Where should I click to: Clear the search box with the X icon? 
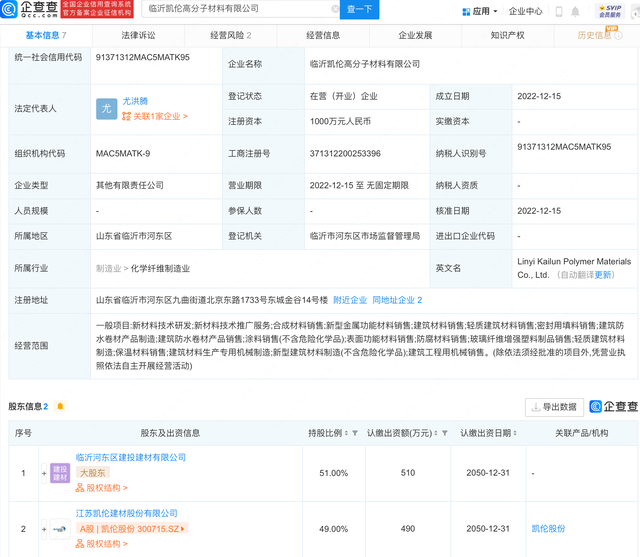click(x=334, y=10)
